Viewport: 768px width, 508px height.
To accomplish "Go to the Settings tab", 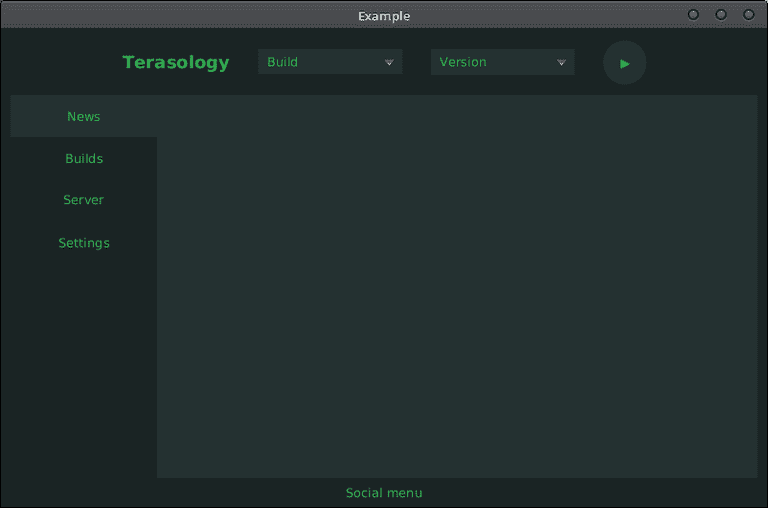I will [84, 242].
